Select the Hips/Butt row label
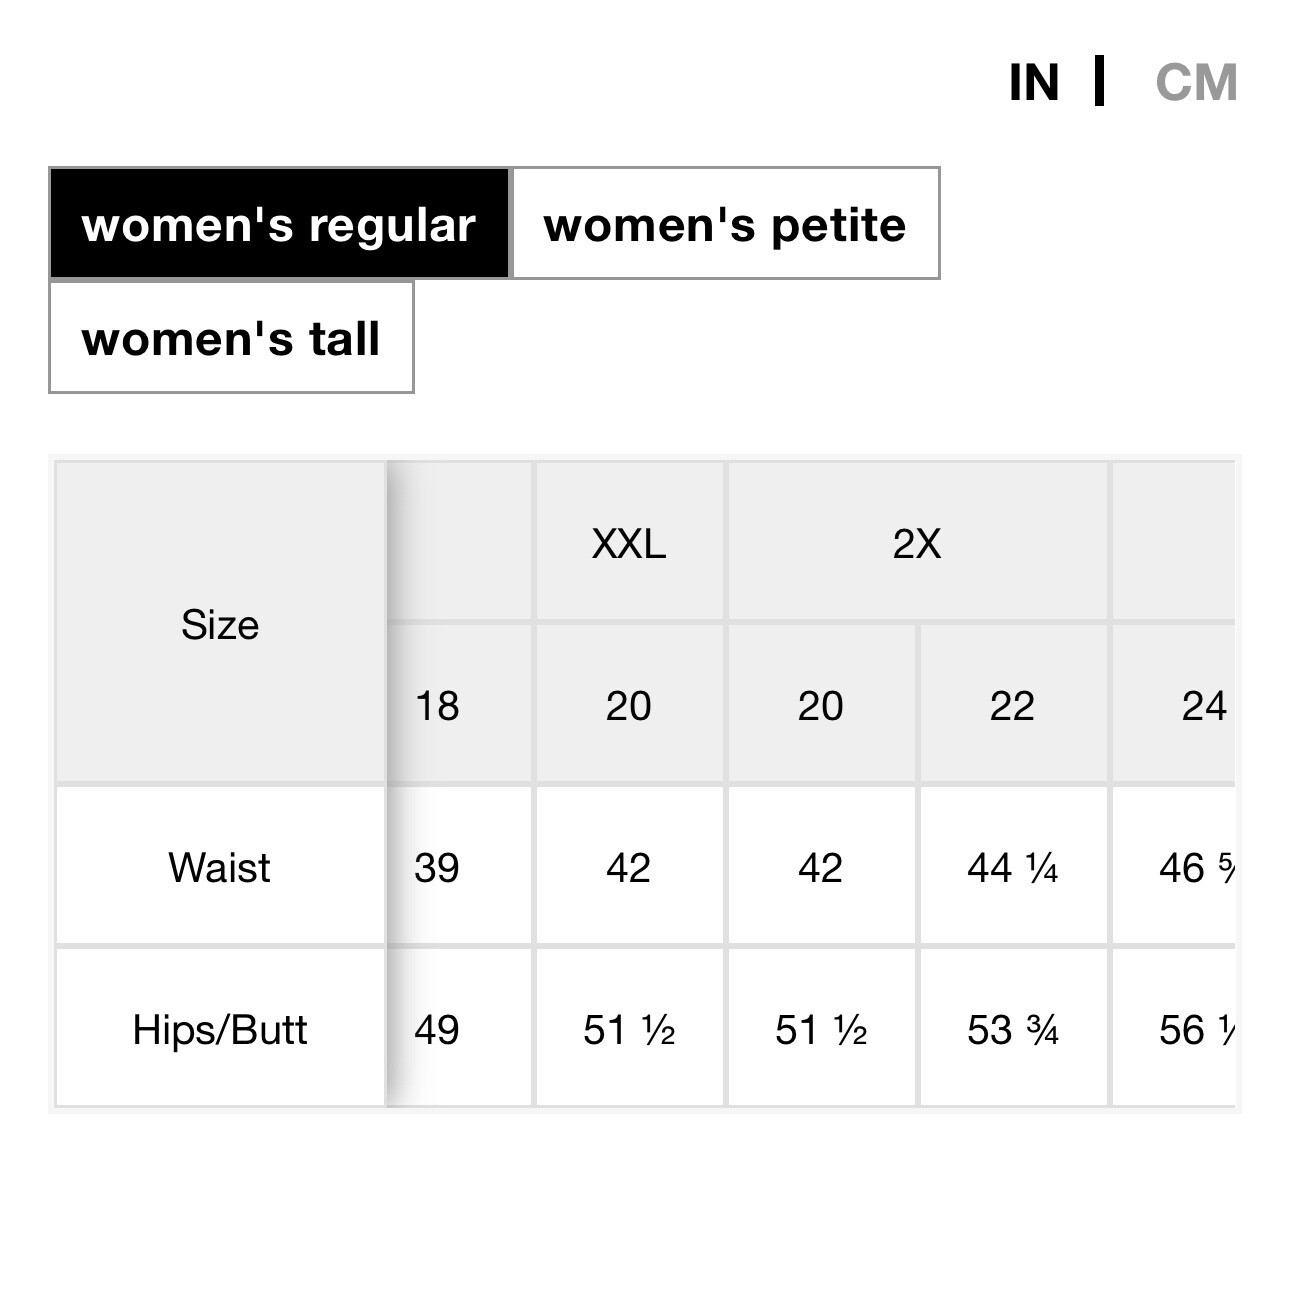 tap(220, 1030)
